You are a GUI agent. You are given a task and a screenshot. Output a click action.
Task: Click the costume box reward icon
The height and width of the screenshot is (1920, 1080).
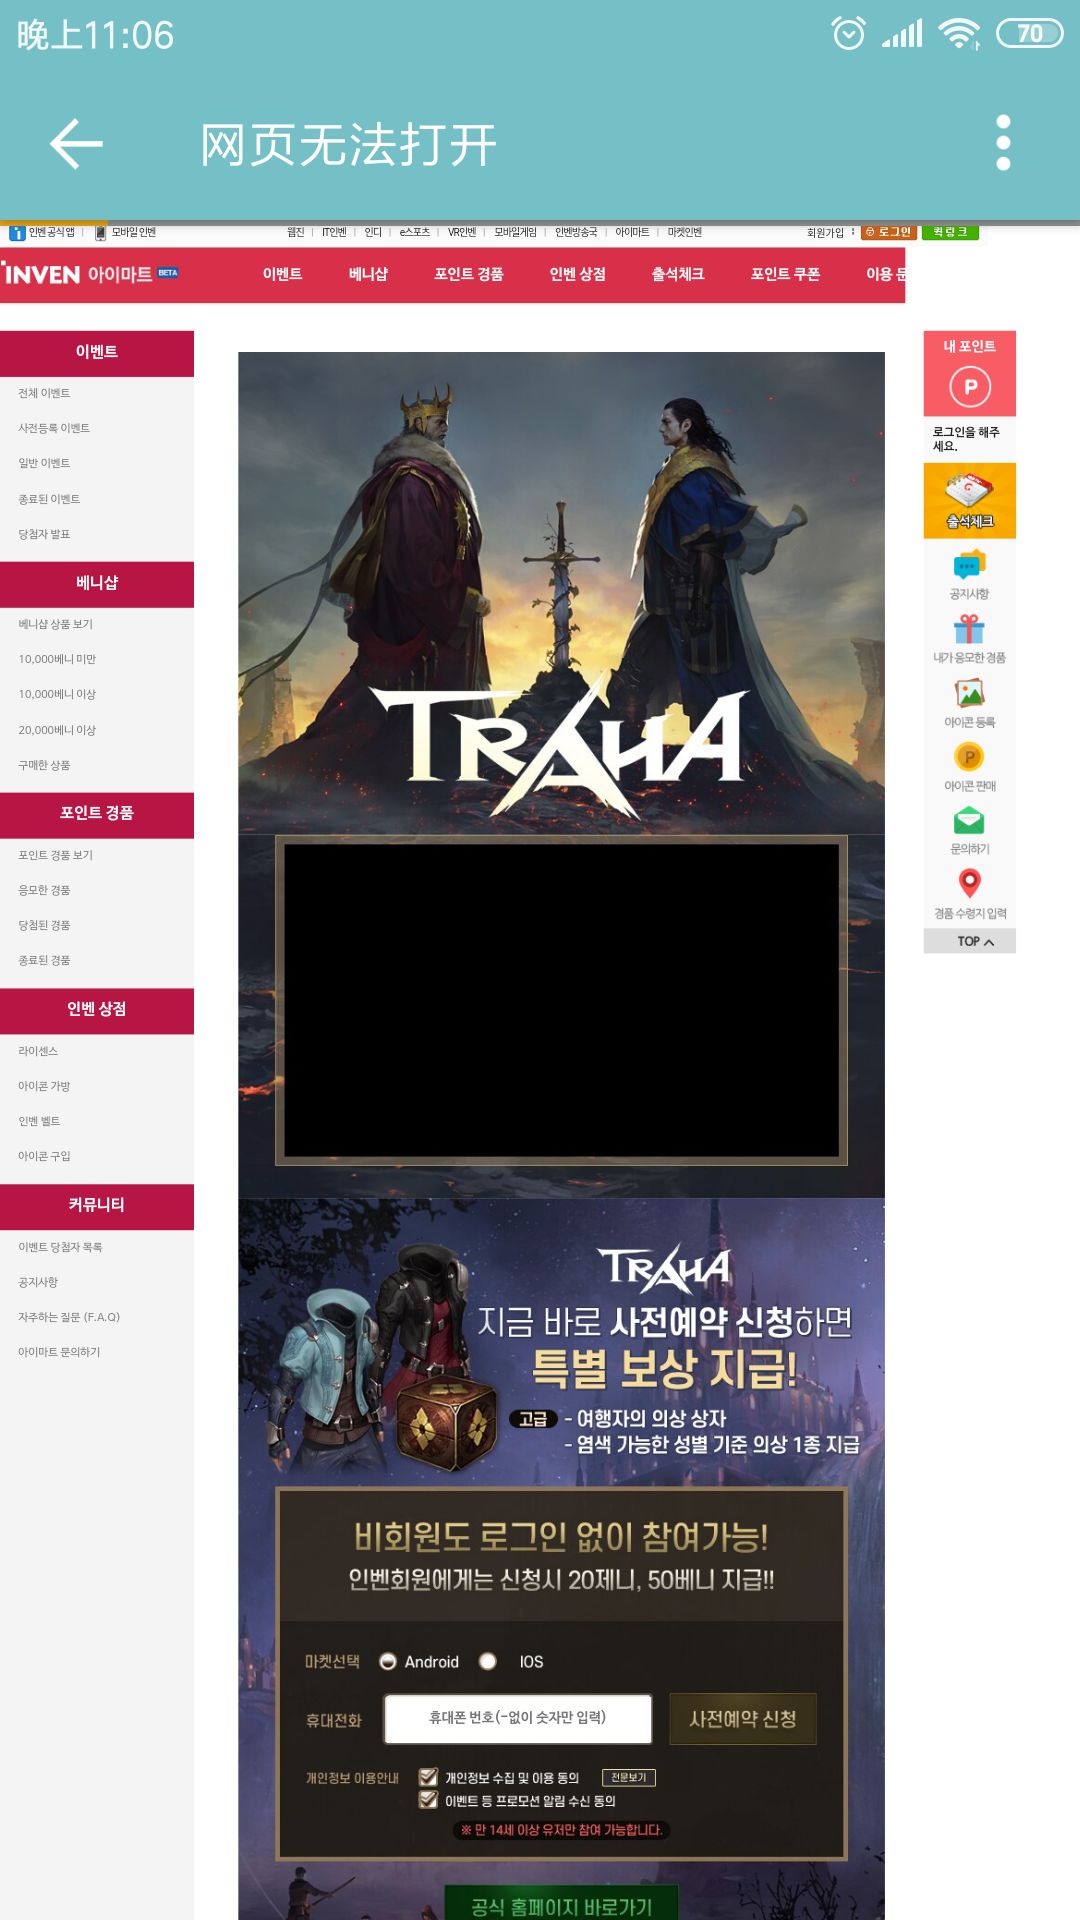447,1422
